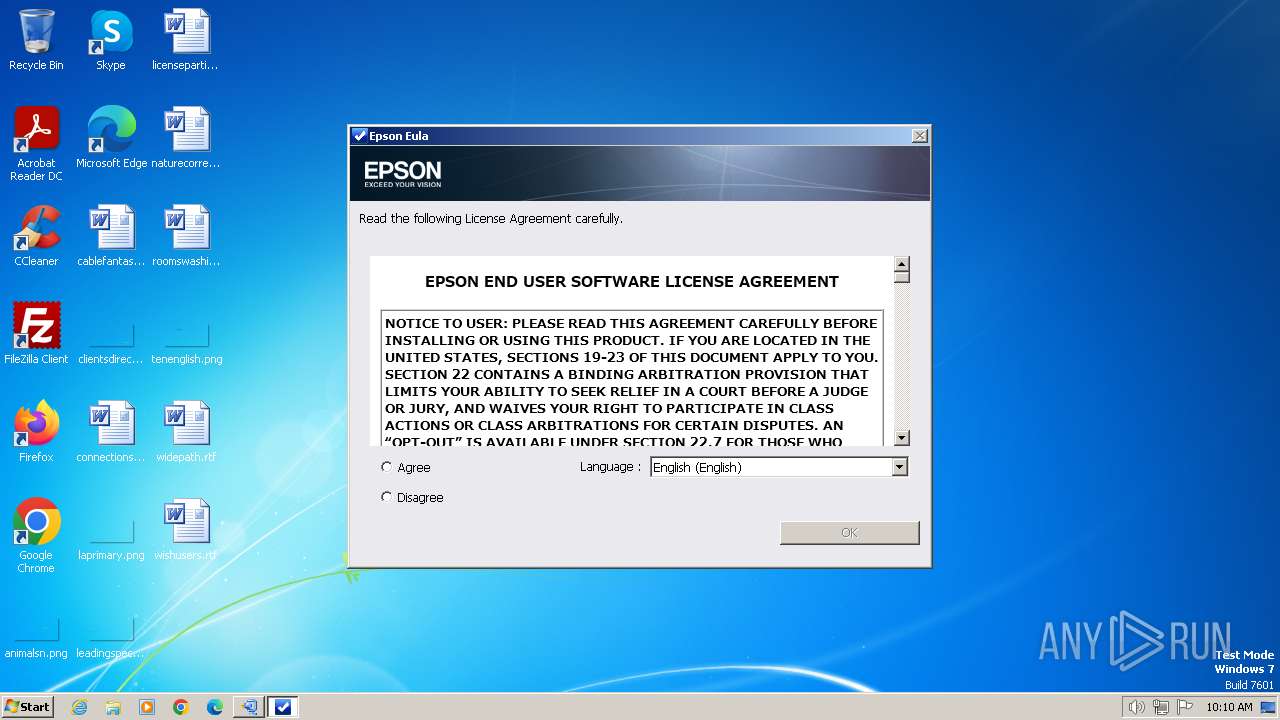The height and width of the screenshot is (720, 1280).
Task: Select the CCleaner desktop shortcut
Action: click(x=36, y=236)
